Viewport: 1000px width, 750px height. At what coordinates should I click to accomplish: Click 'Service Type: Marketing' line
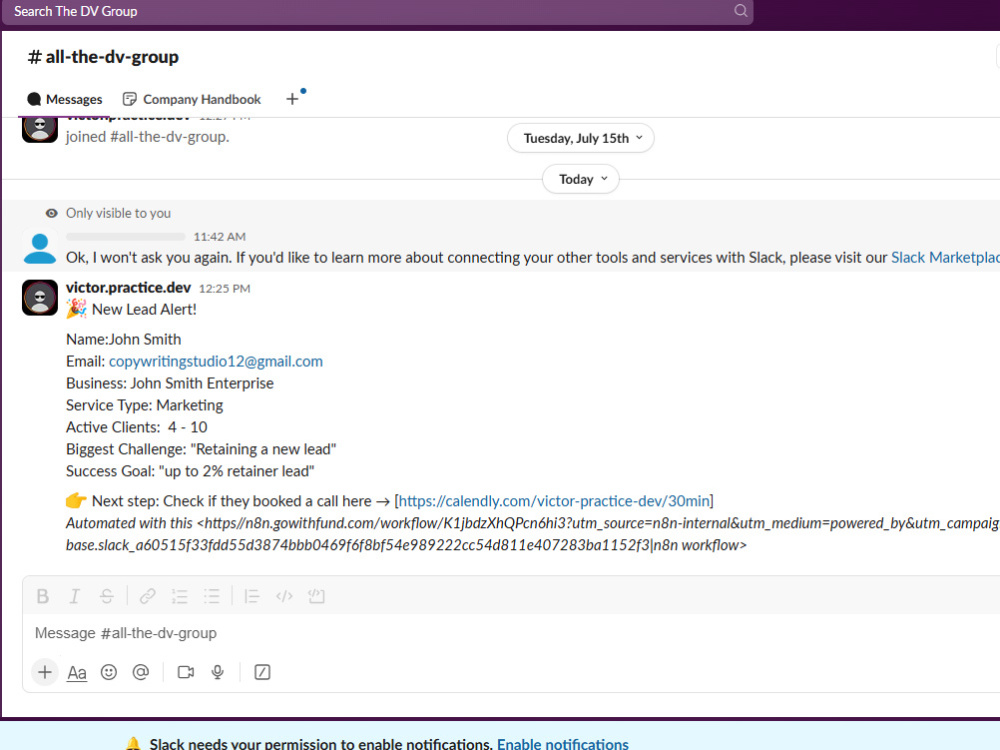(x=145, y=405)
